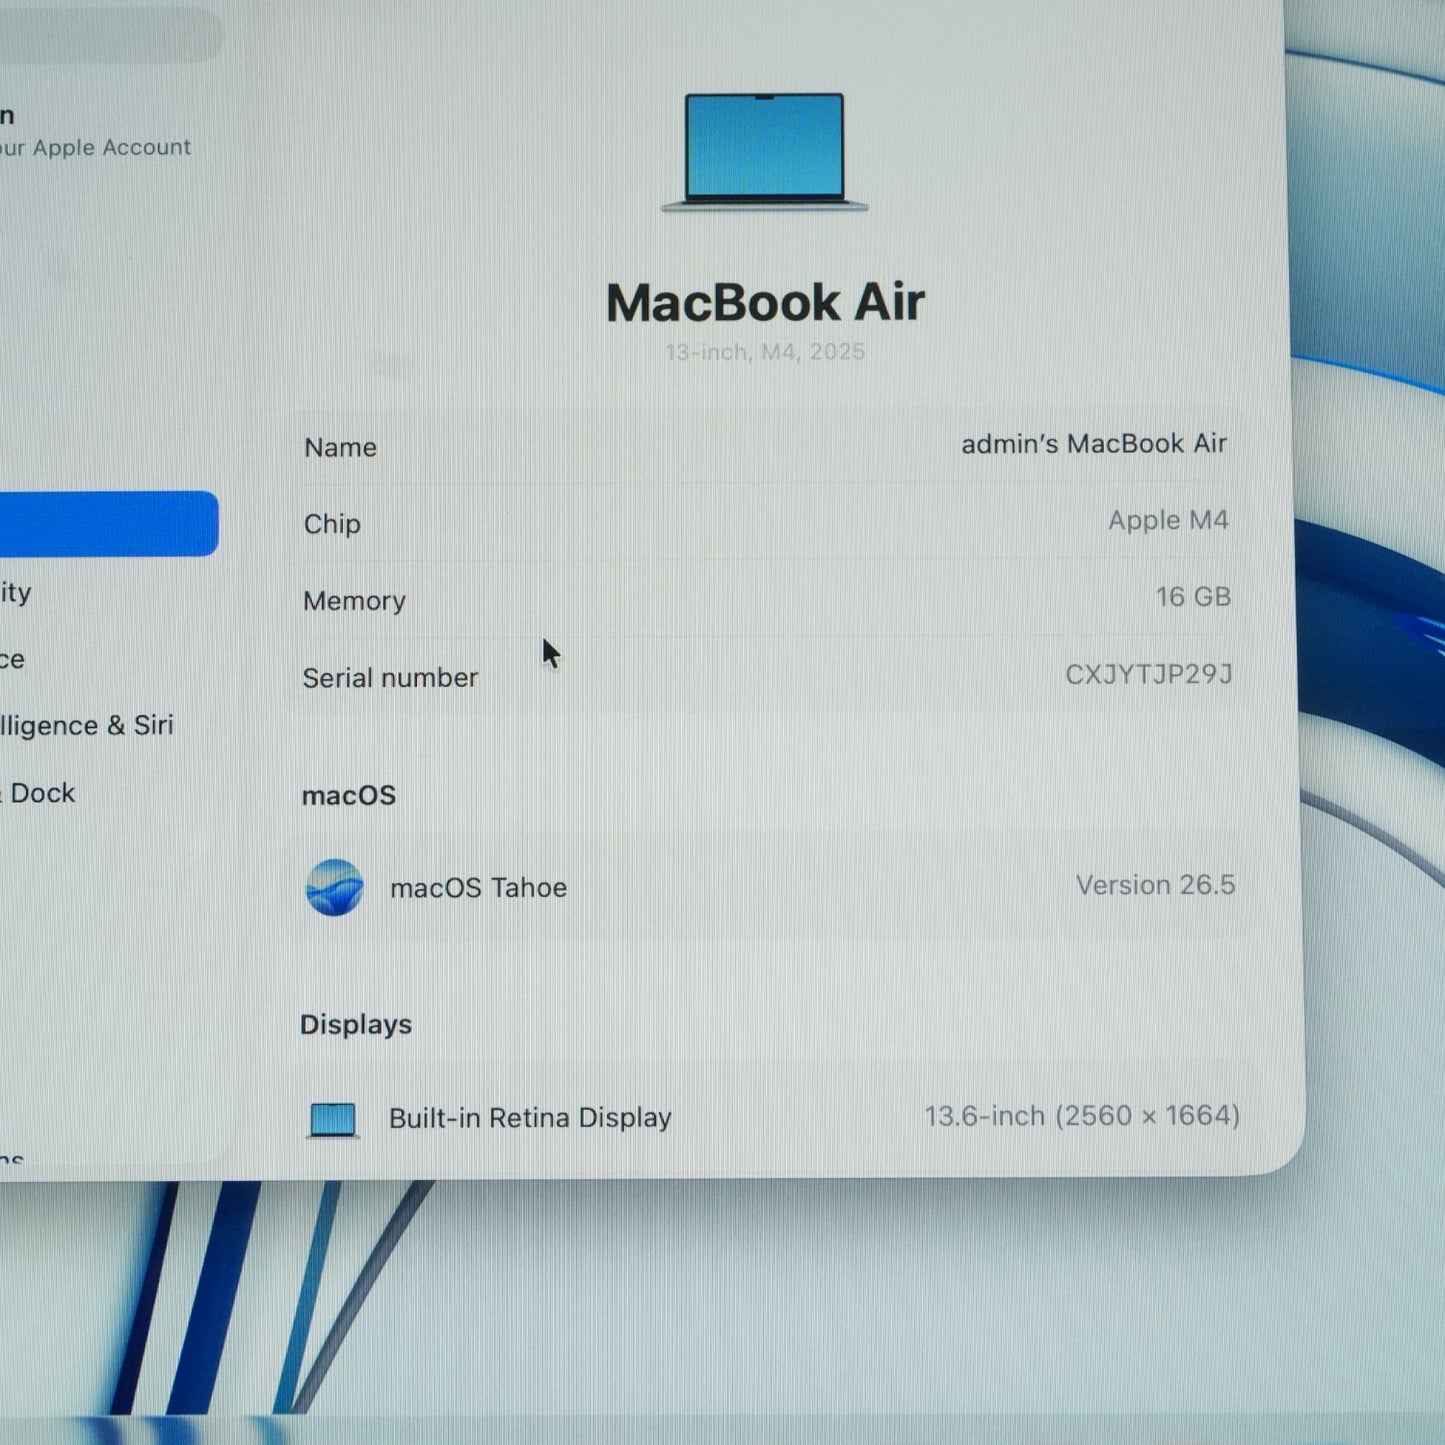Open Apple Intelligence & Siri settings

coord(87,725)
